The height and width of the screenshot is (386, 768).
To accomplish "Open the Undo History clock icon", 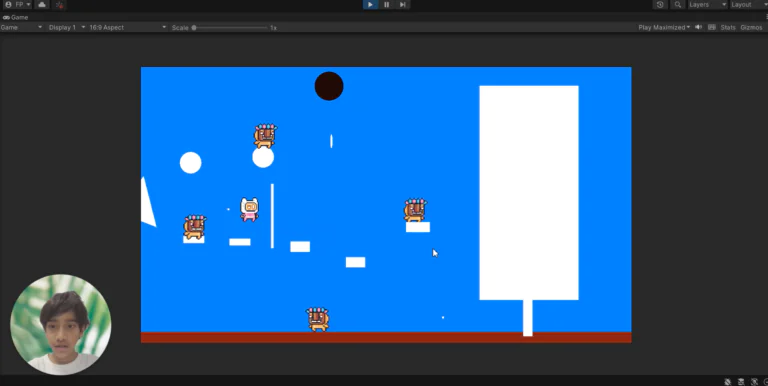I will click(660, 4).
